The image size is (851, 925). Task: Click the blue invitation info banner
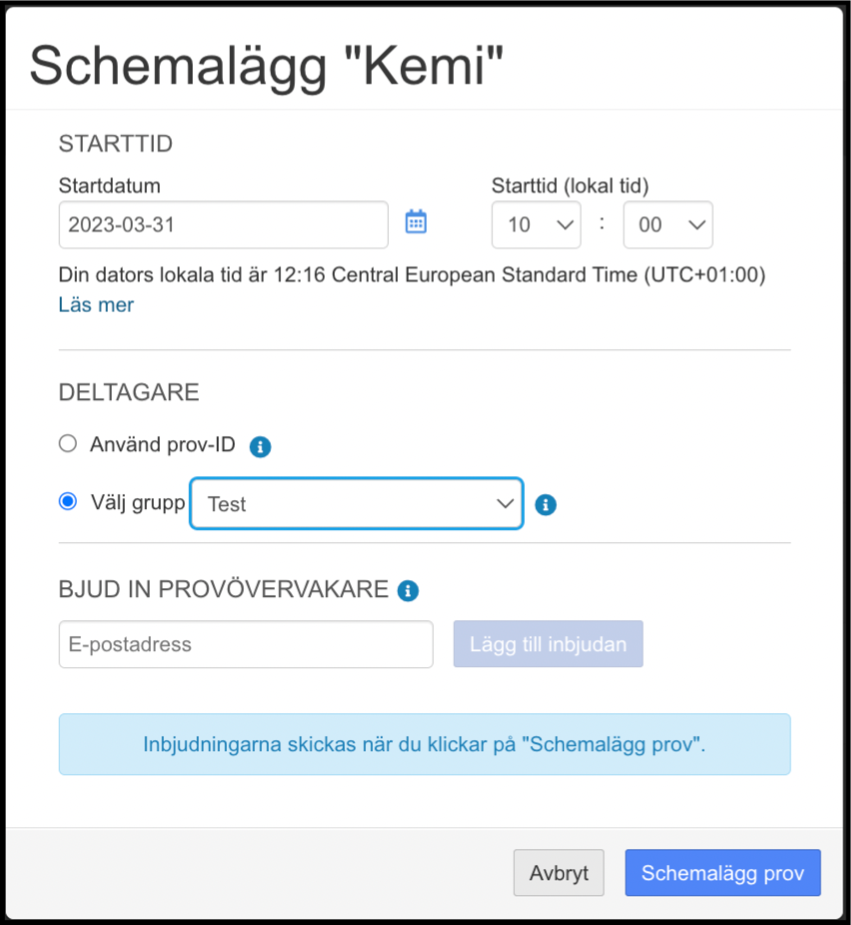425,744
